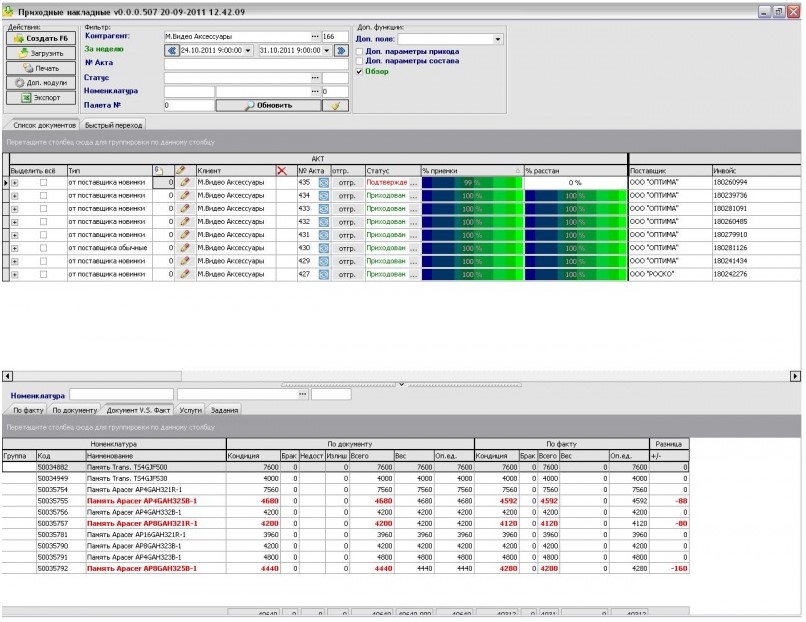Click the blue act icon in row 434
Screen dimensions: 806x622
click(x=324, y=196)
